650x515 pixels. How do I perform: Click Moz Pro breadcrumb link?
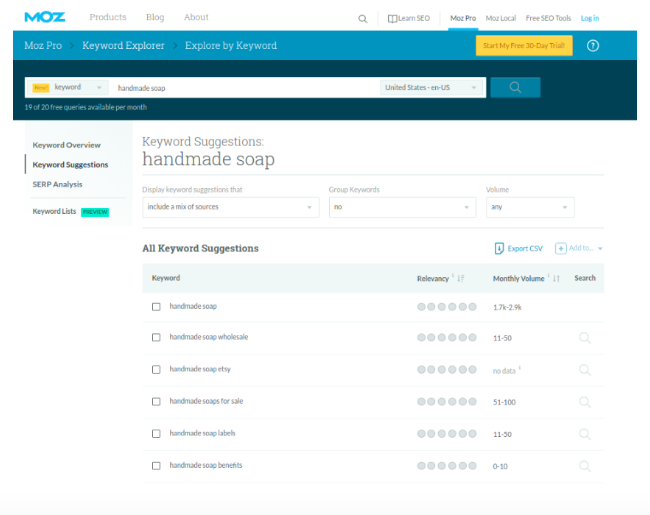click(x=43, y=45)
